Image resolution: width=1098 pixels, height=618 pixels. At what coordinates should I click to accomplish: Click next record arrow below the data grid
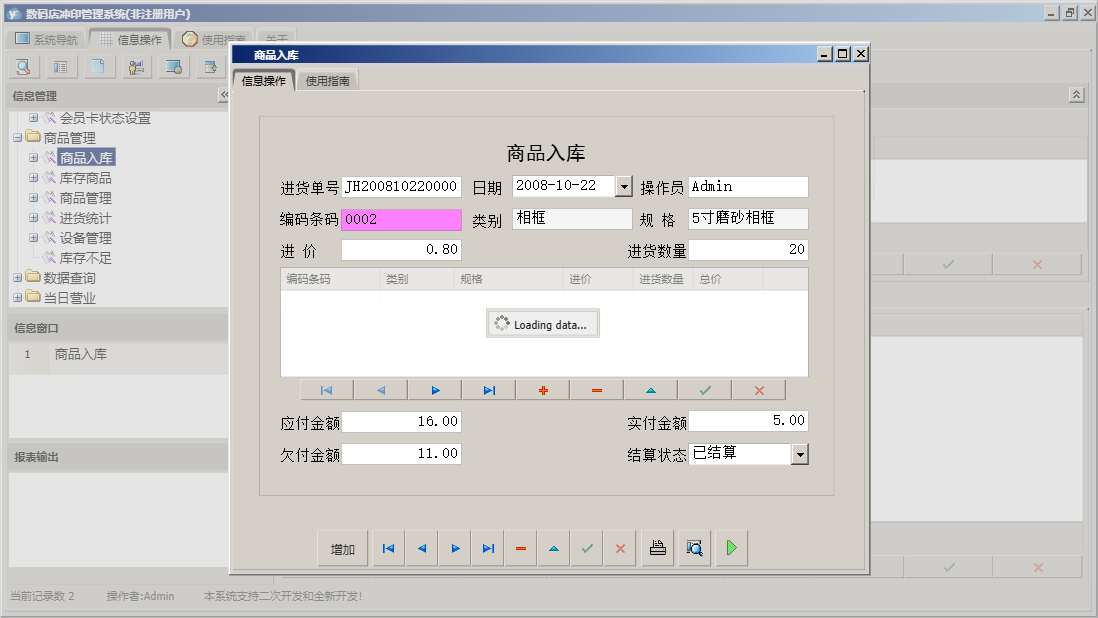click(x=434, y=389)
